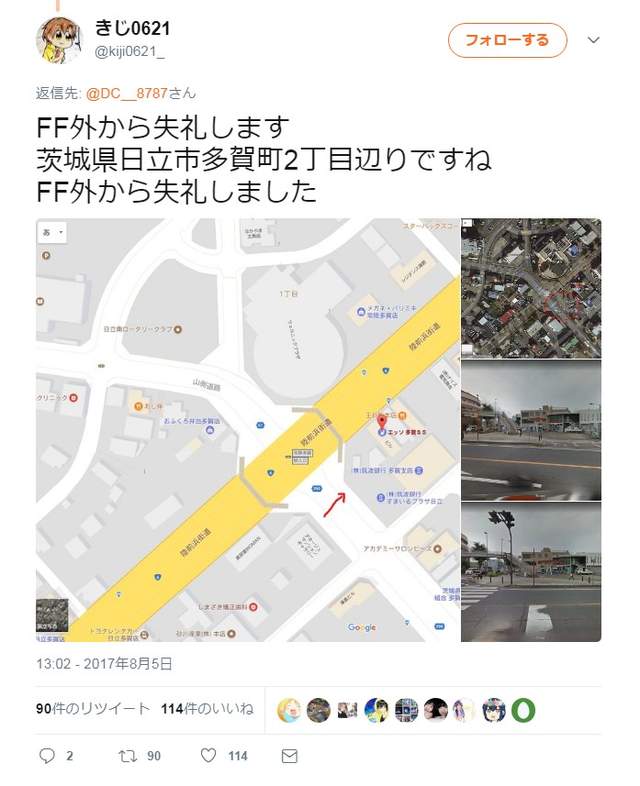Click the tweet timestamp 13:02 - 2017年8月5日

pyautogui.click(x=104, y=664)
